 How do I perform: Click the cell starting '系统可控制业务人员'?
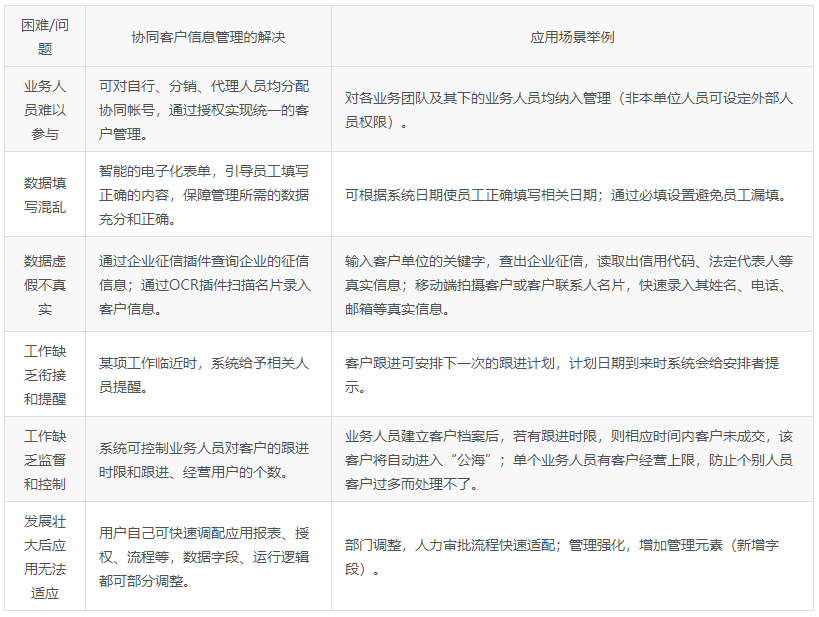(x=208, y=459)
